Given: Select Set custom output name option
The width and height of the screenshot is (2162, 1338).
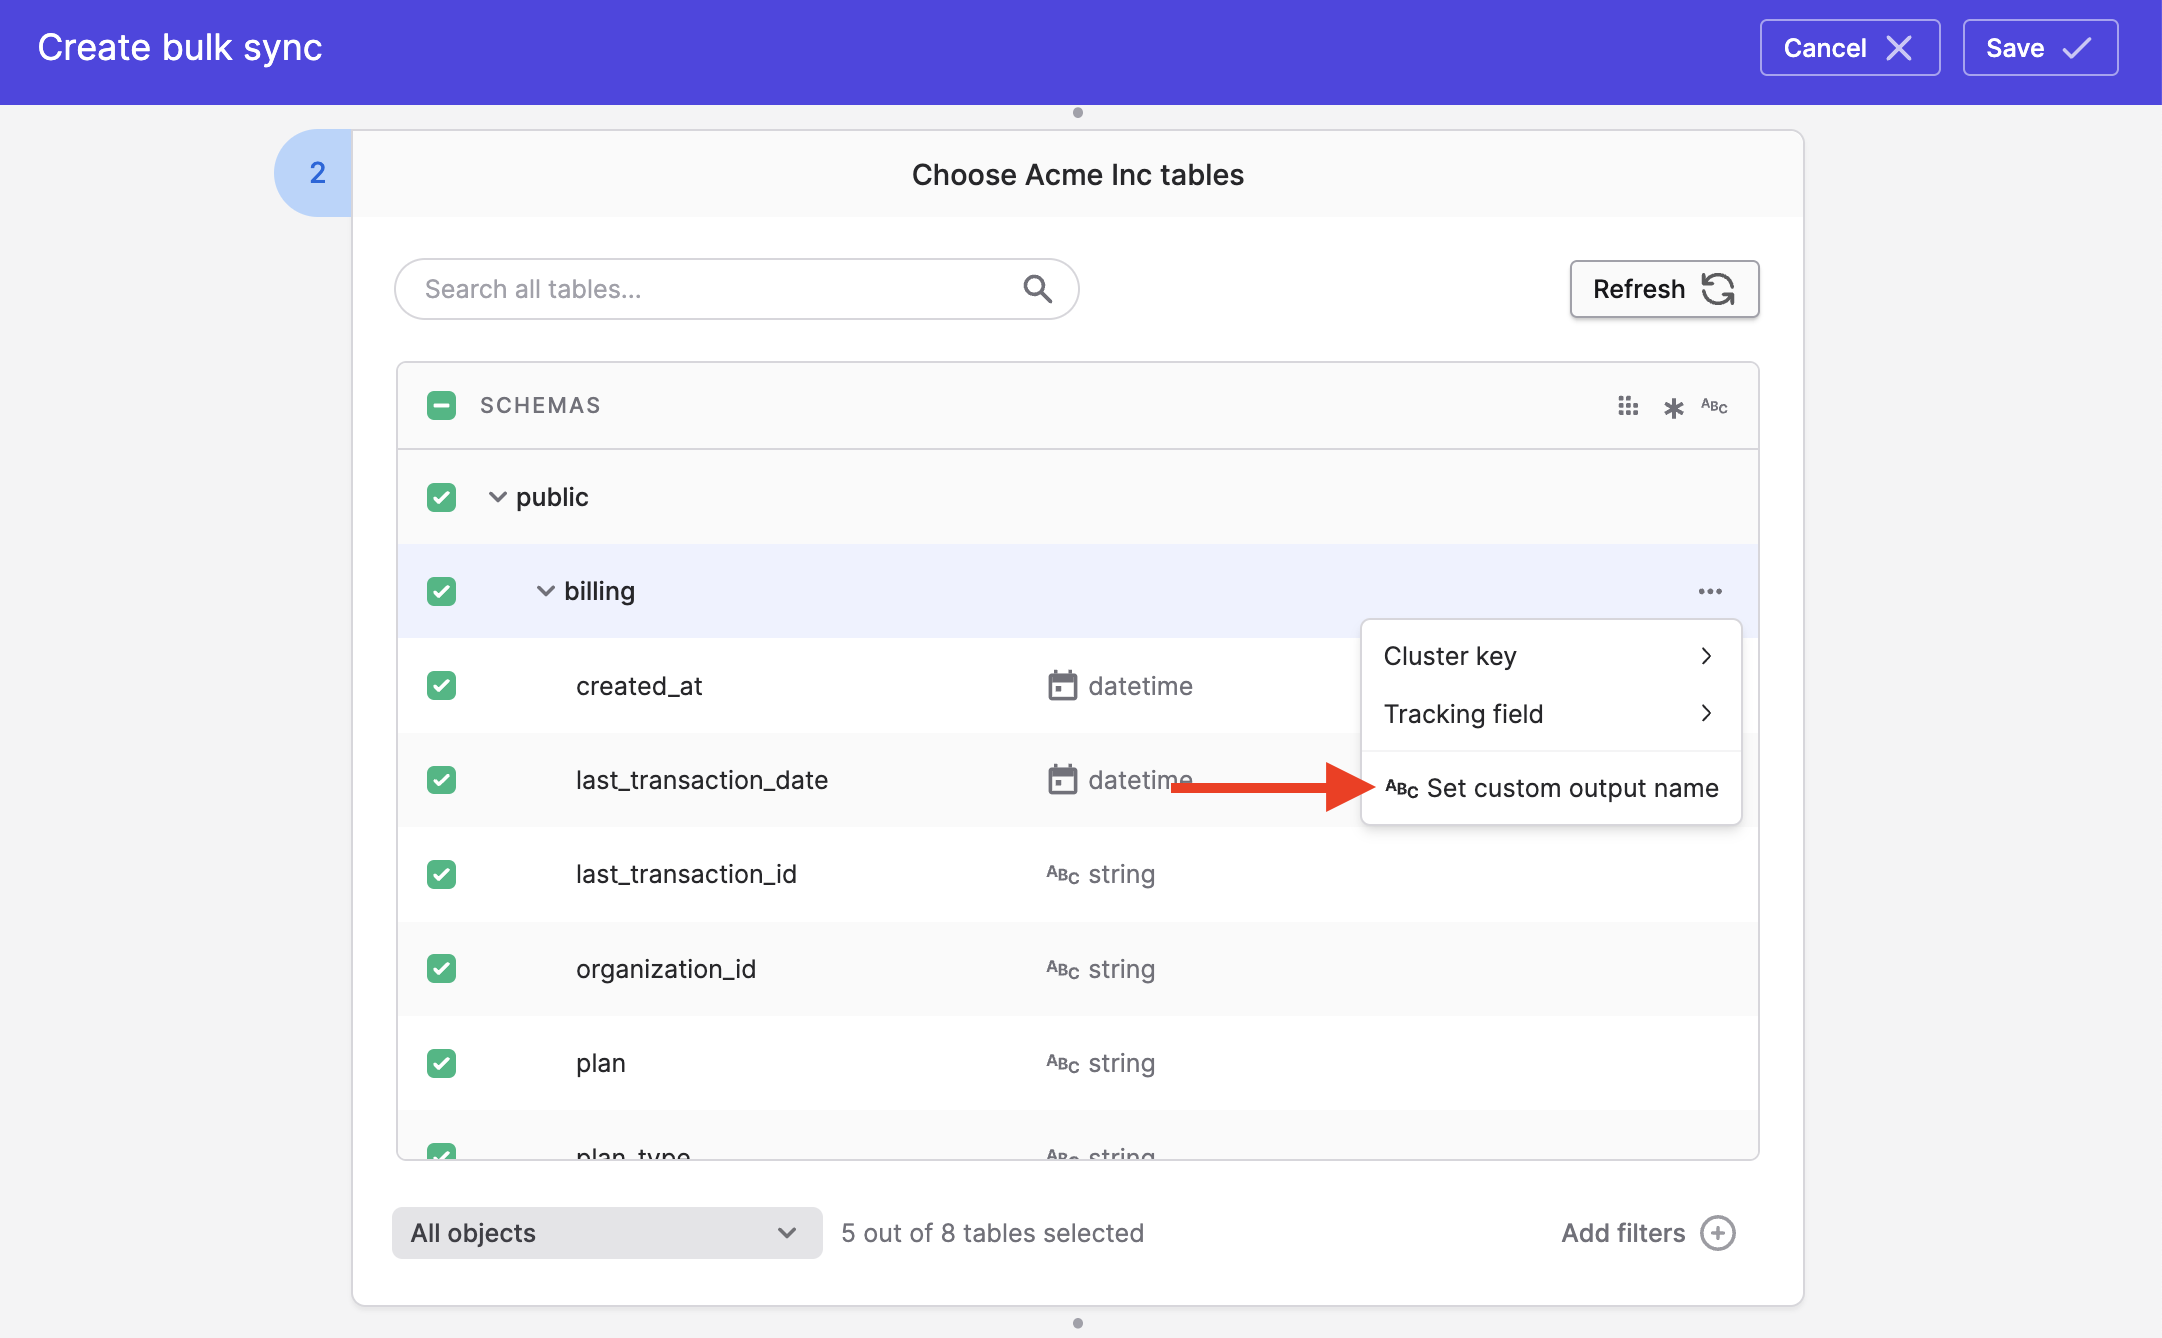Looking at the screenshot, I should pos(1551,788).
